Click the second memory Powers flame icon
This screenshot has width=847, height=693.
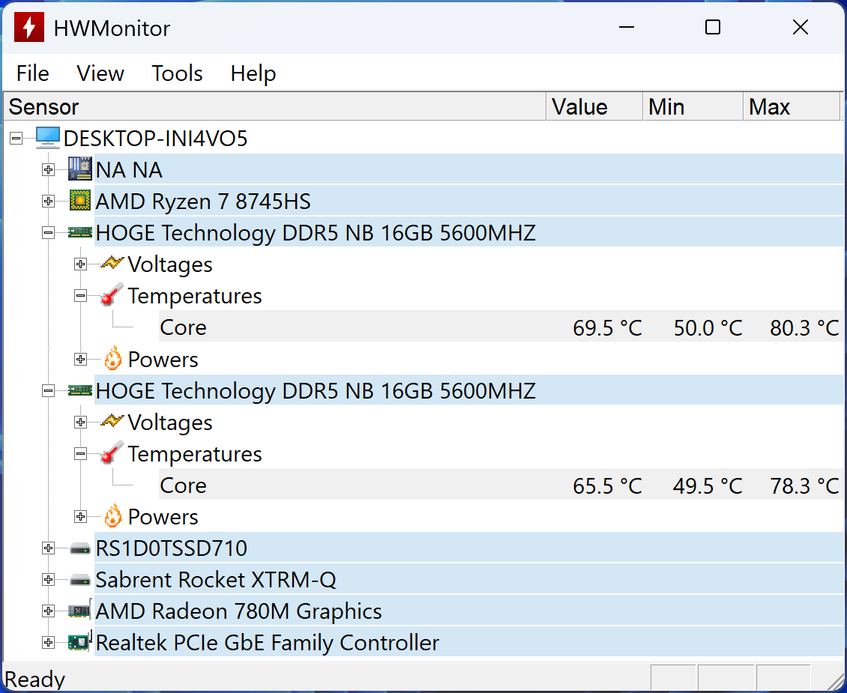113,516
